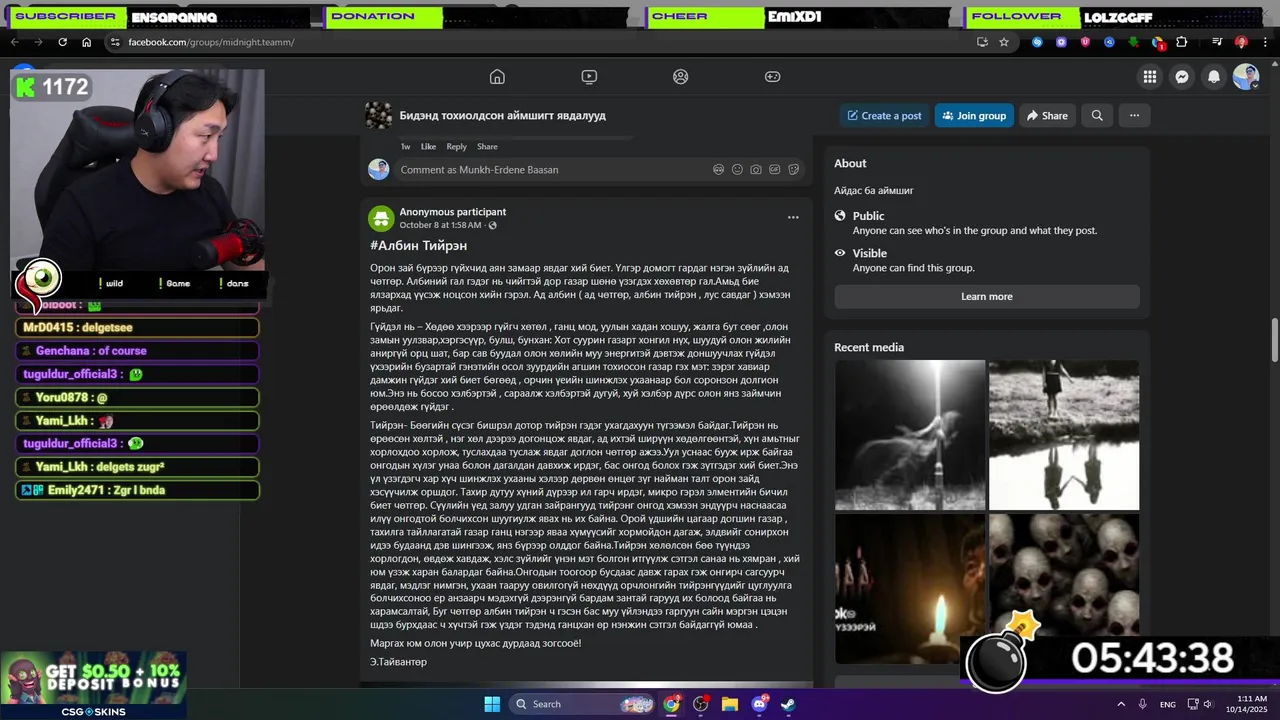Open the post timestamp October 8 at 1:58 AM

pyautogui.click(x=440, y=225)
